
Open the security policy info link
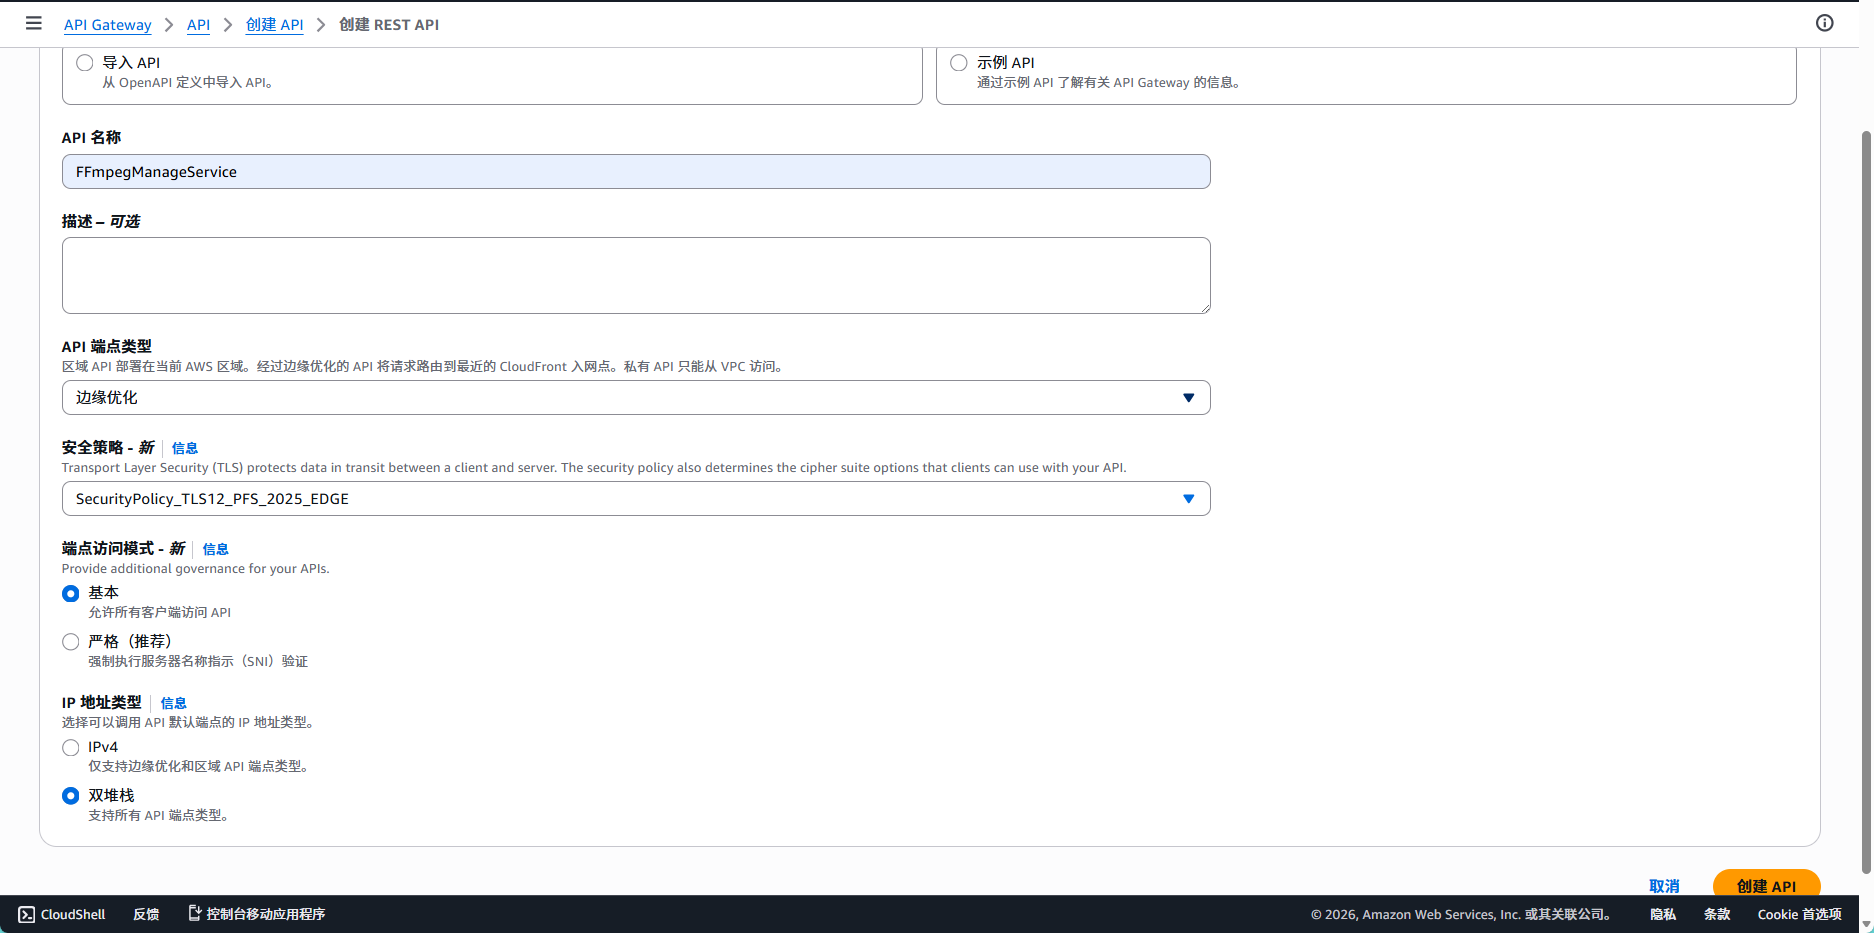point(185,448)
